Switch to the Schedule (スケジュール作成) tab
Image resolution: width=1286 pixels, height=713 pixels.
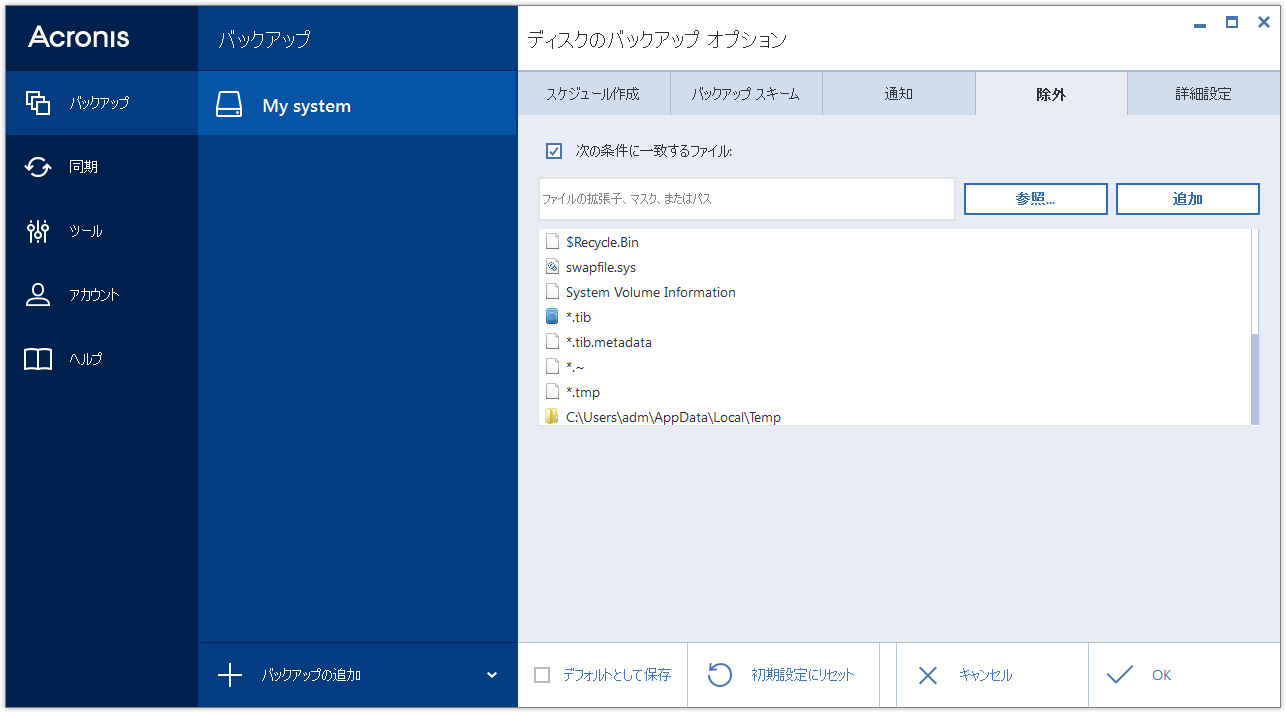click(593, 94)
